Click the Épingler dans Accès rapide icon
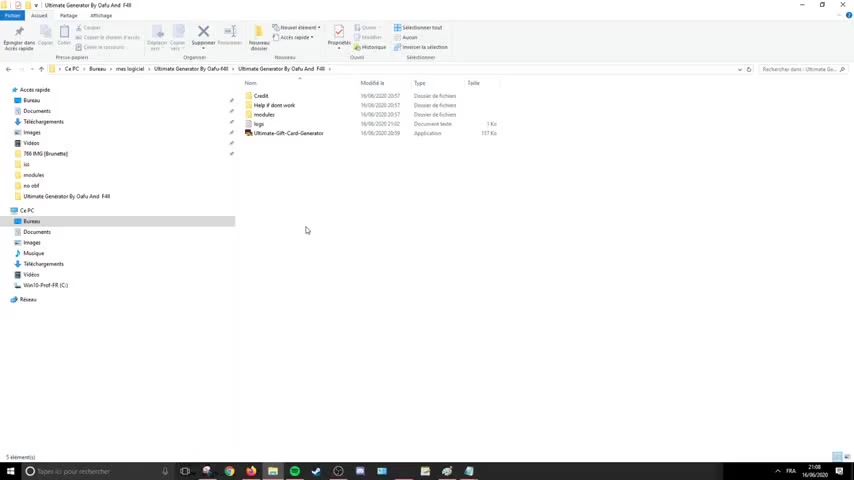This screenshot has height=480, width=854. 18,35
